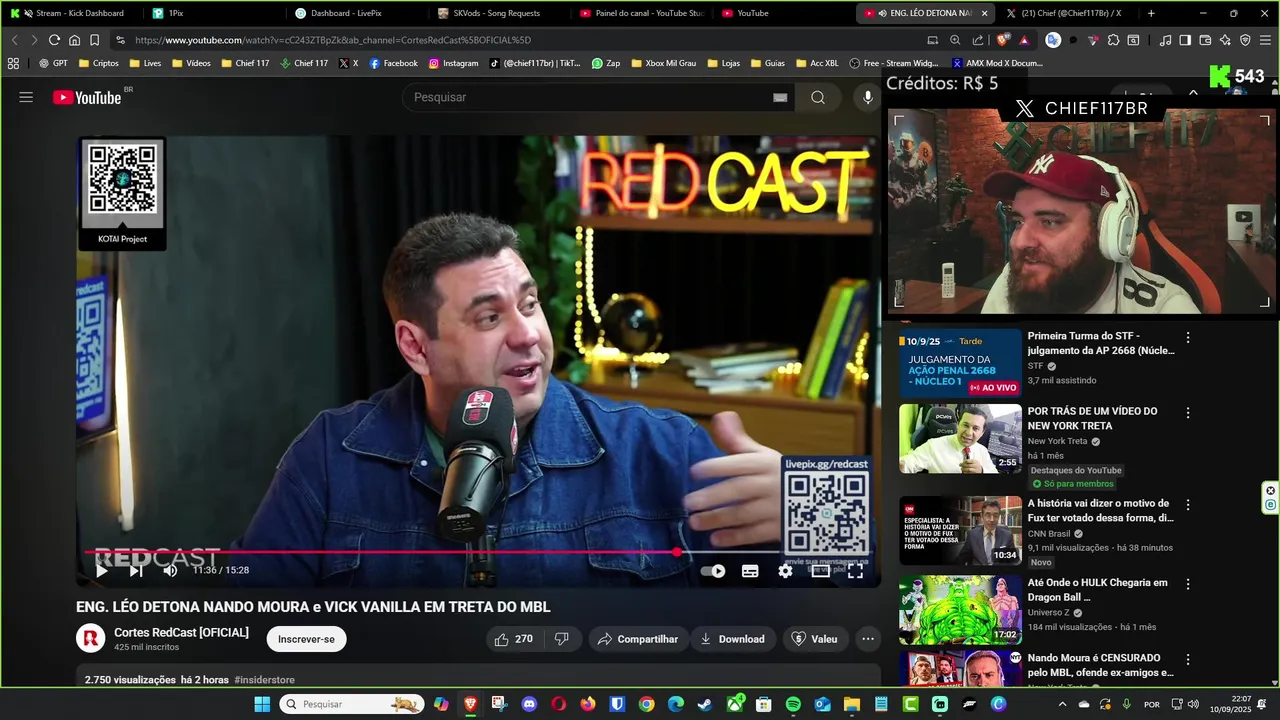
Task: Switch to SKVods - Song Requests tab
Action: [x=499, y=13]
